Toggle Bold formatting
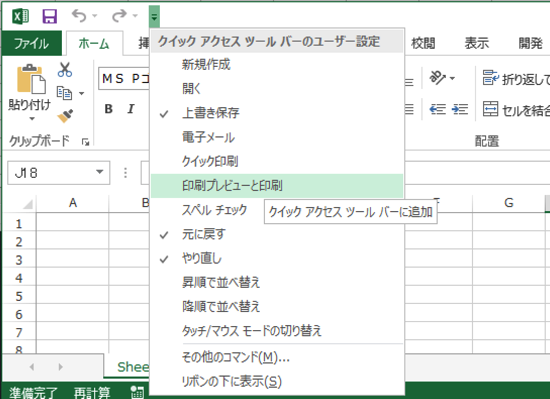The image size is (550, 399). [108, 109]
